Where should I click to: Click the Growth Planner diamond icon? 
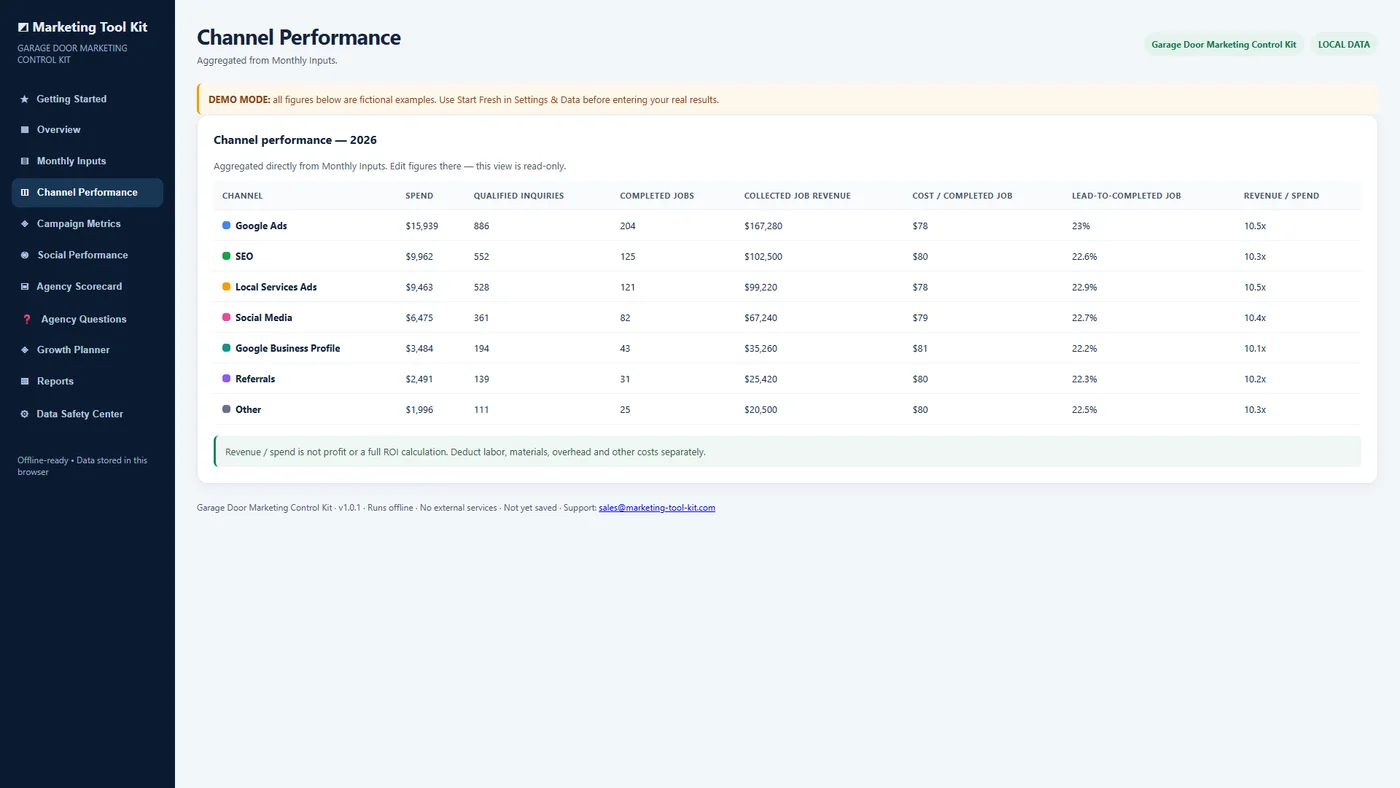click(24, 350)
